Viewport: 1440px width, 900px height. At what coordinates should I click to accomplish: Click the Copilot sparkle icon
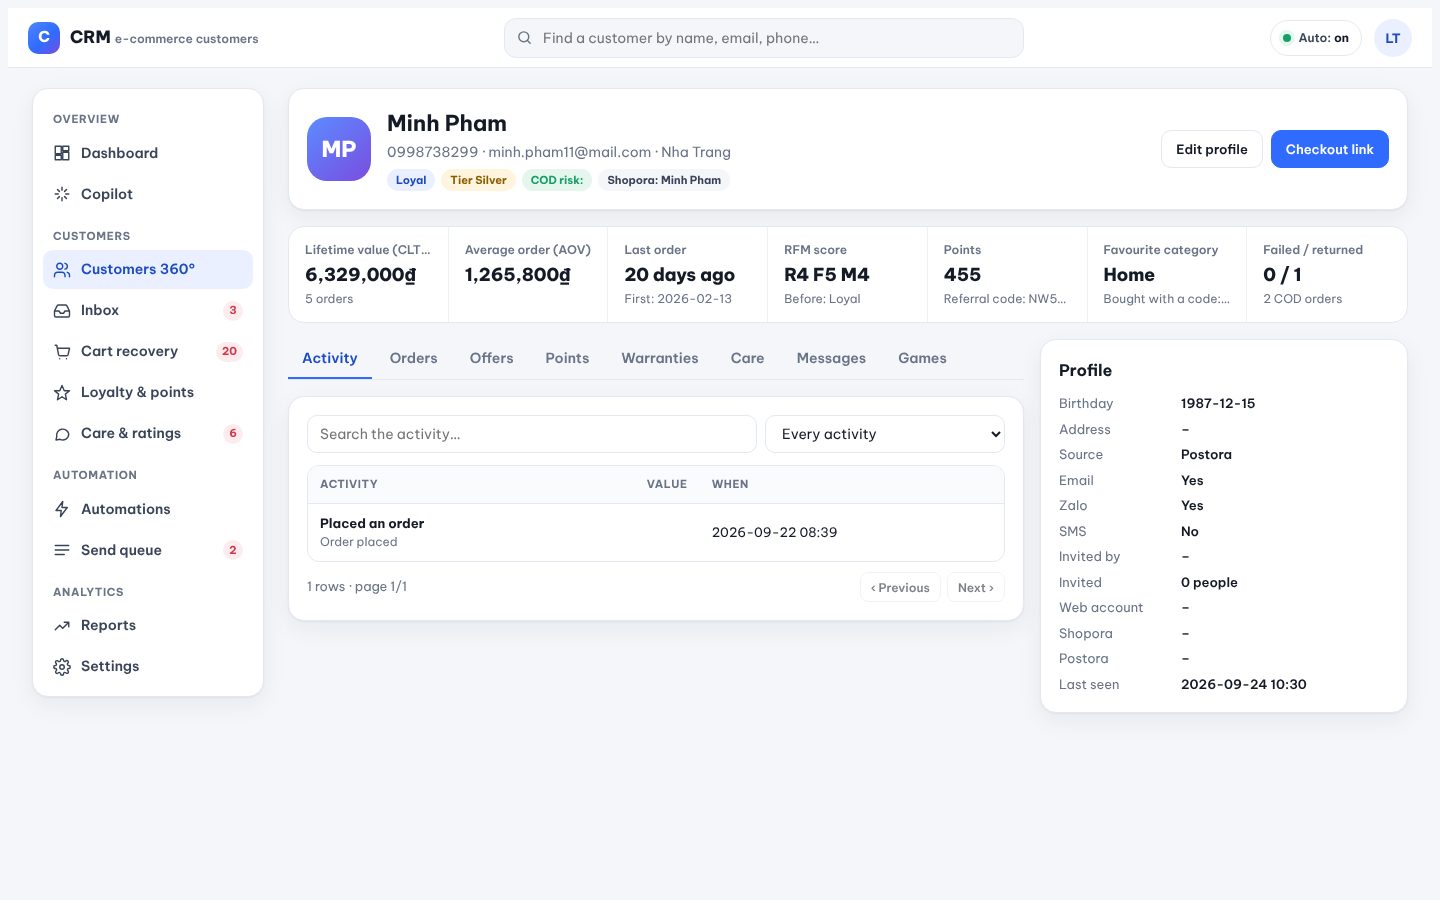point(62,194)
